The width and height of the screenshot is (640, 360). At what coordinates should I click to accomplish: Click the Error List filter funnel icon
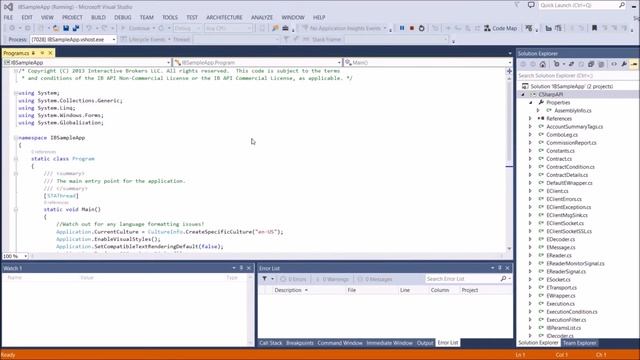click(x=264, y=279)
